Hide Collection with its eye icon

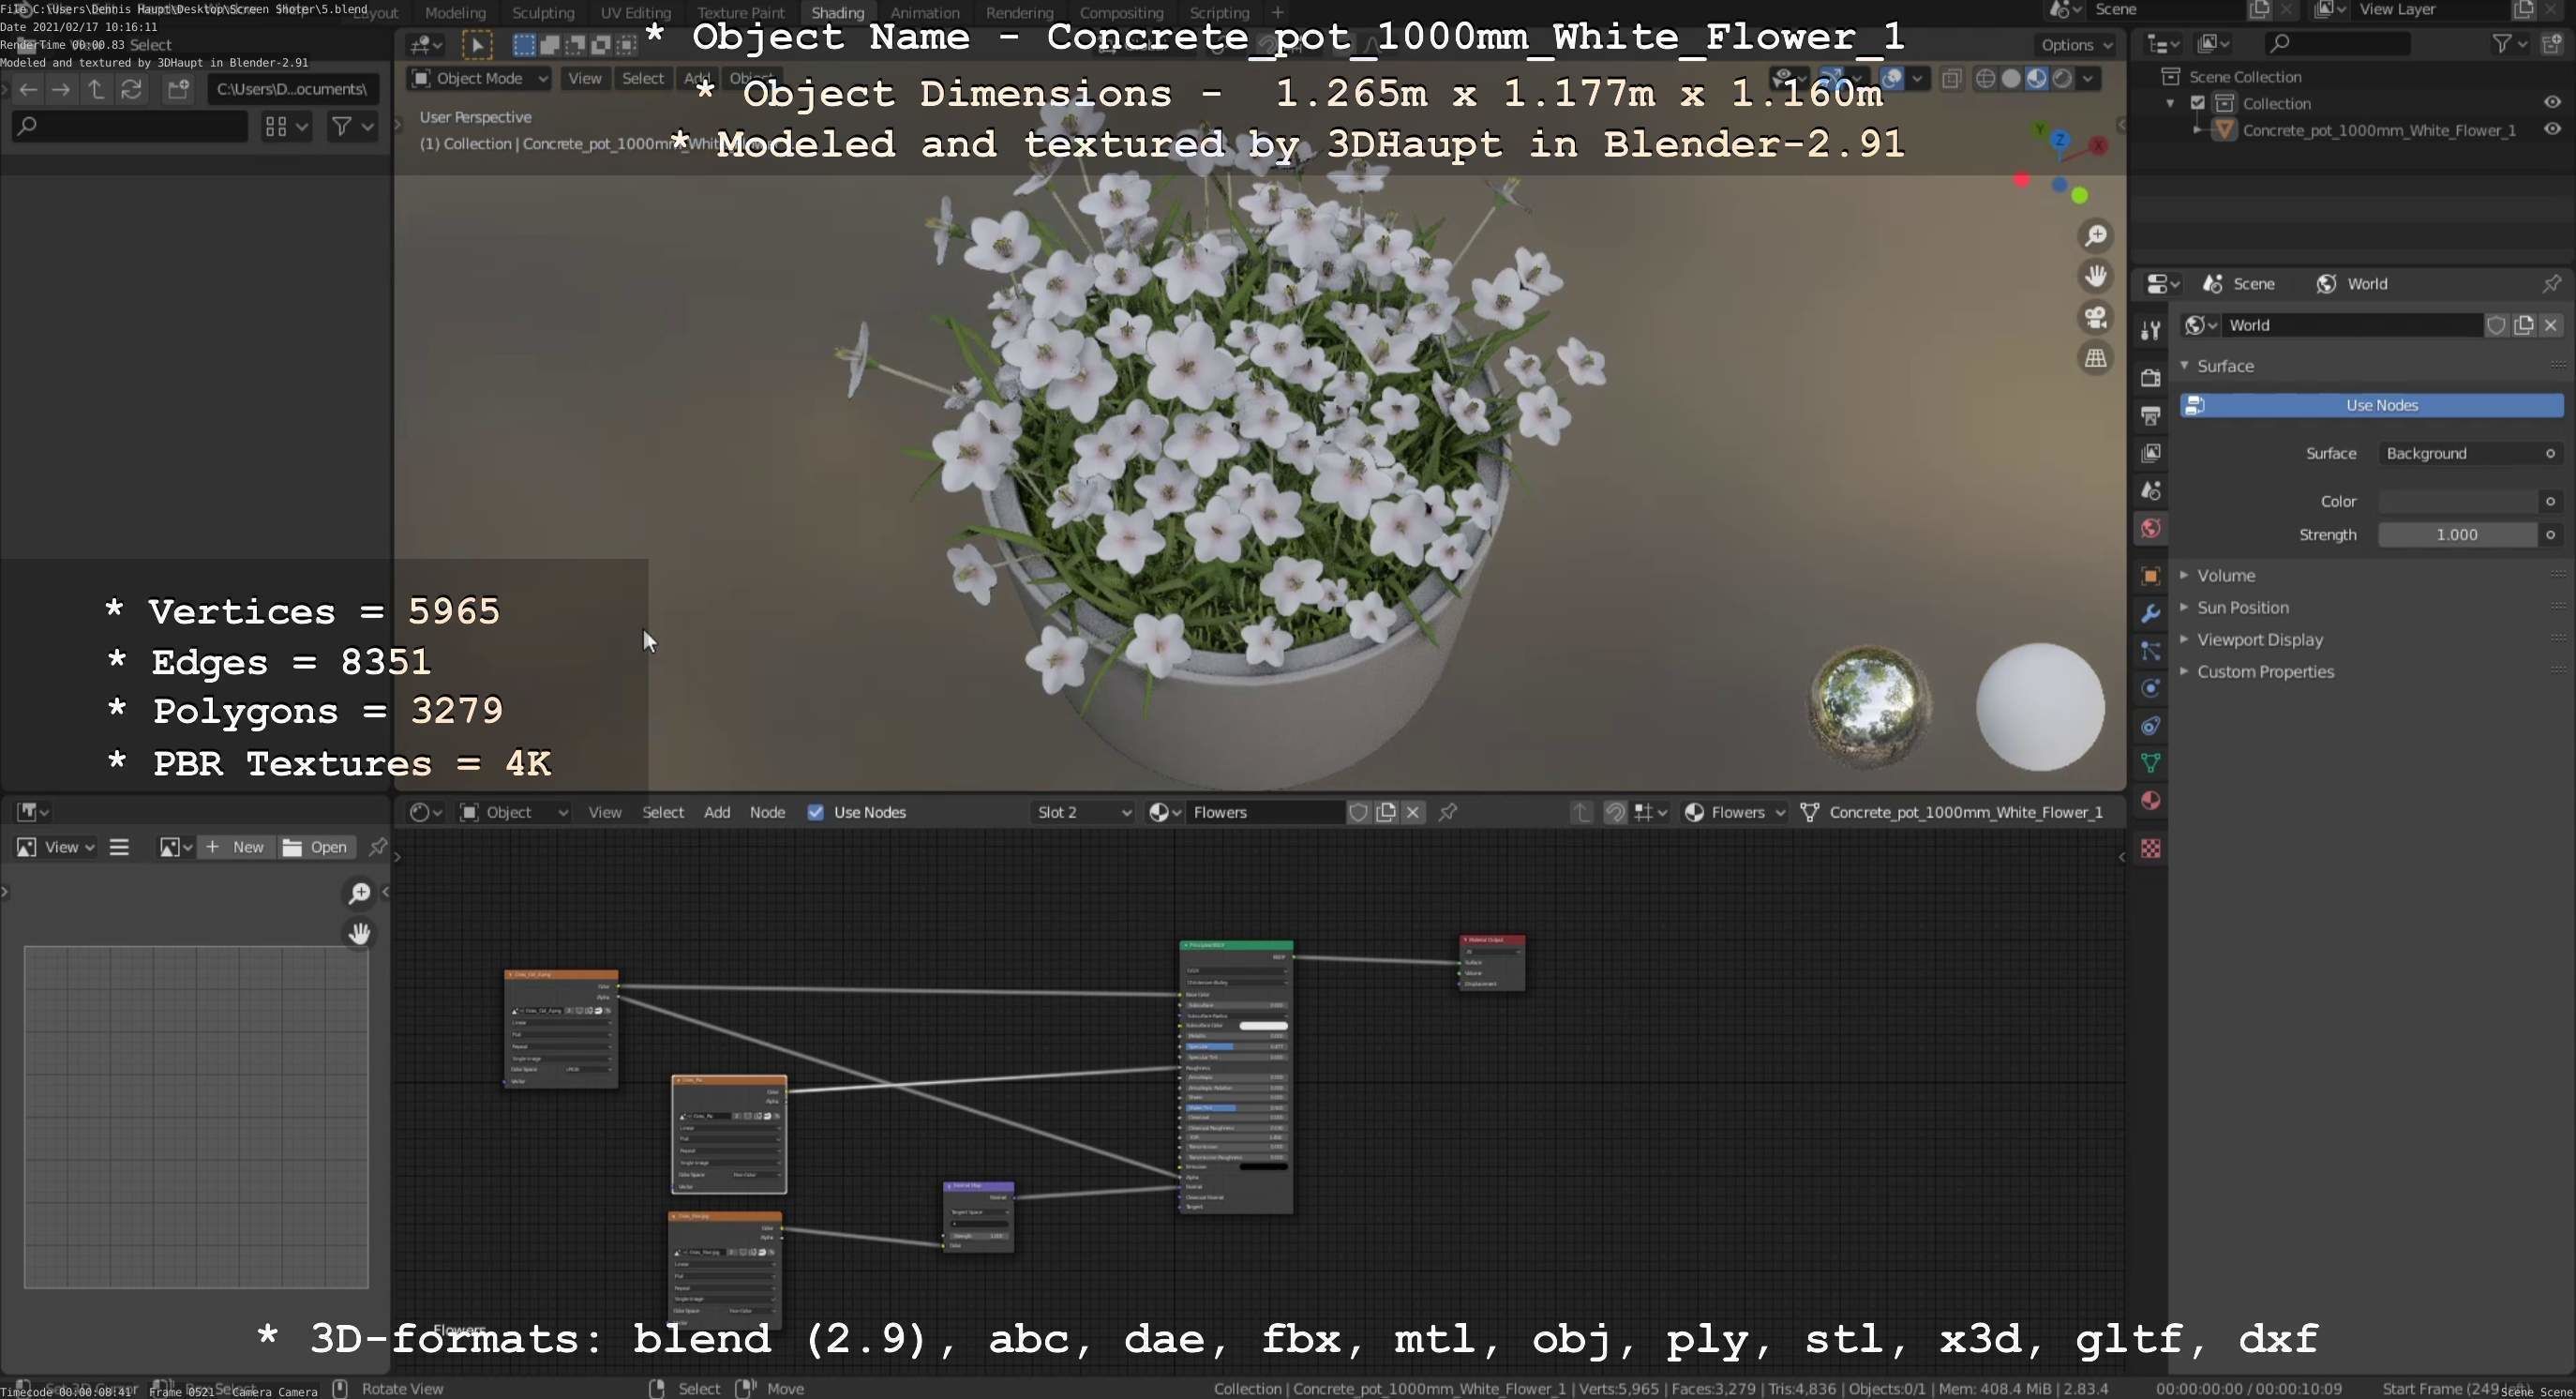point(2551,103)
